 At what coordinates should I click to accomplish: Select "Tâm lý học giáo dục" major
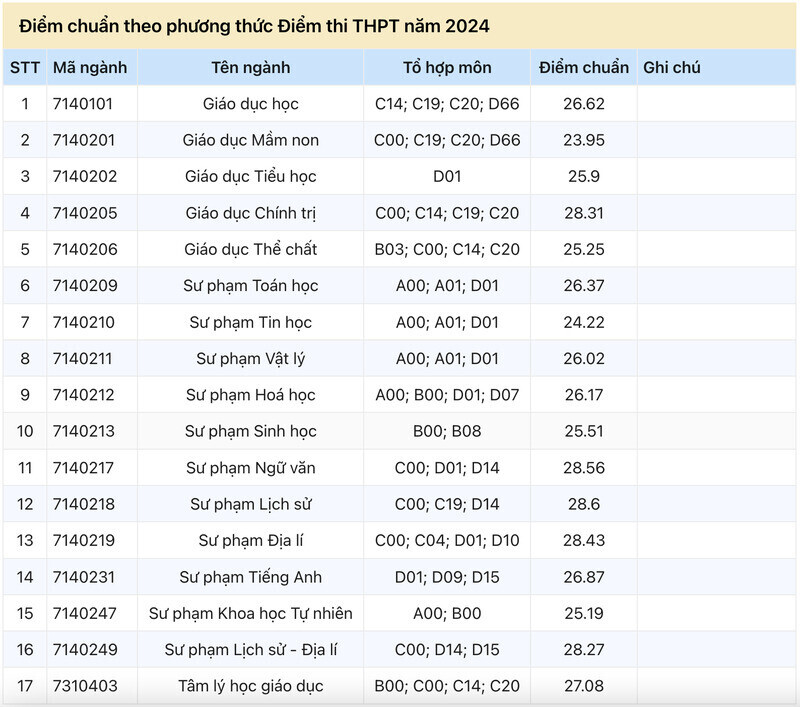pyautogui.click(x=250, y=686)
